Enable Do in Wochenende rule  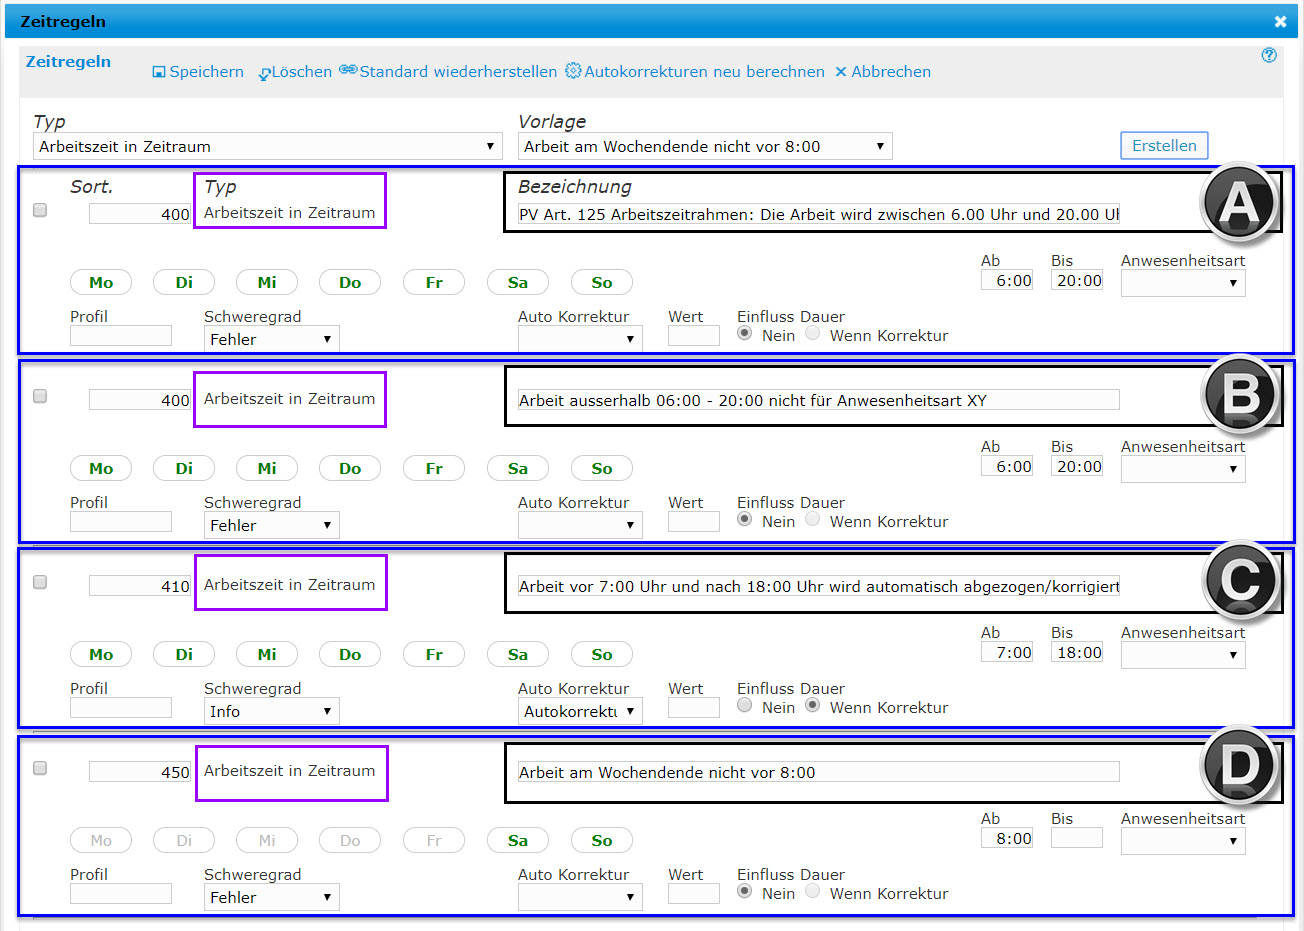point(350,840)
